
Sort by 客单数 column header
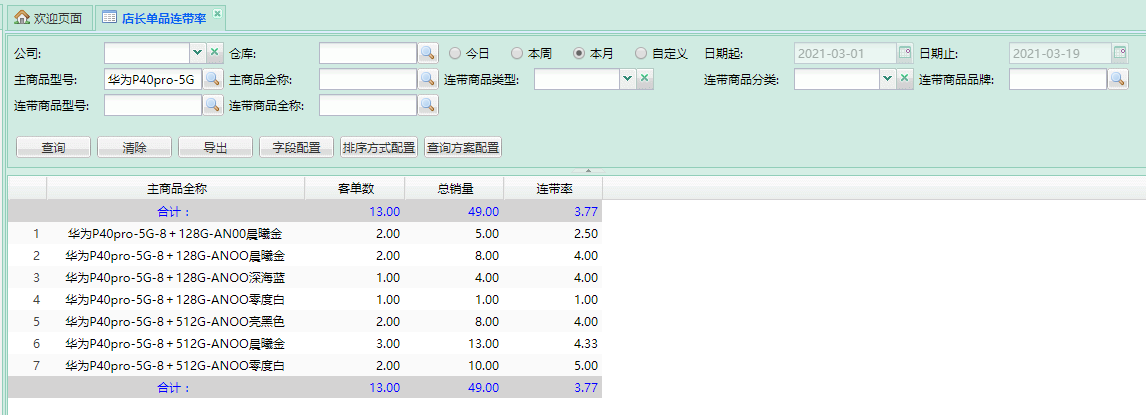point(355,189)
